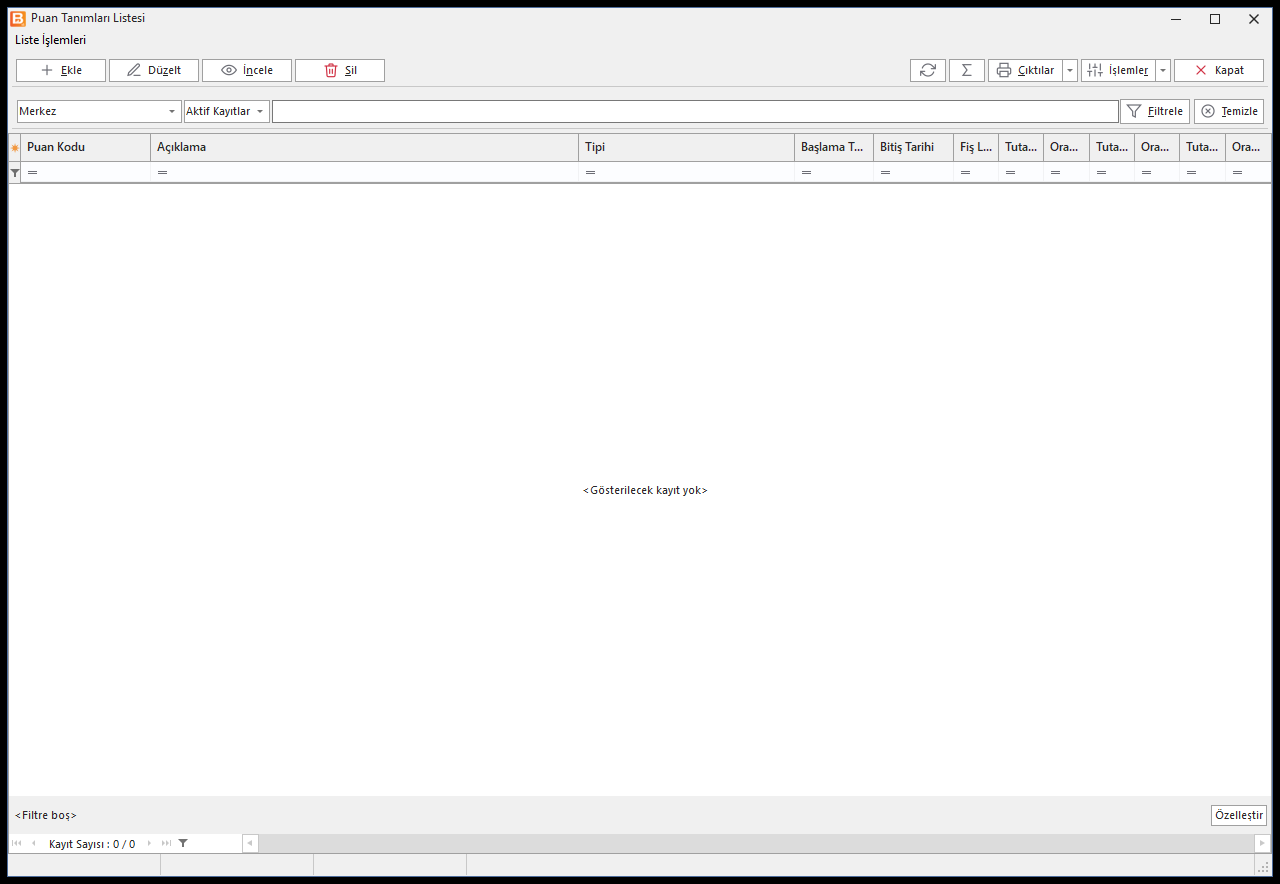Image resolution: width=1280 pixels, height=884 pixels.
Task: Focus the search filter text field
Action: (x=695, y=111)
